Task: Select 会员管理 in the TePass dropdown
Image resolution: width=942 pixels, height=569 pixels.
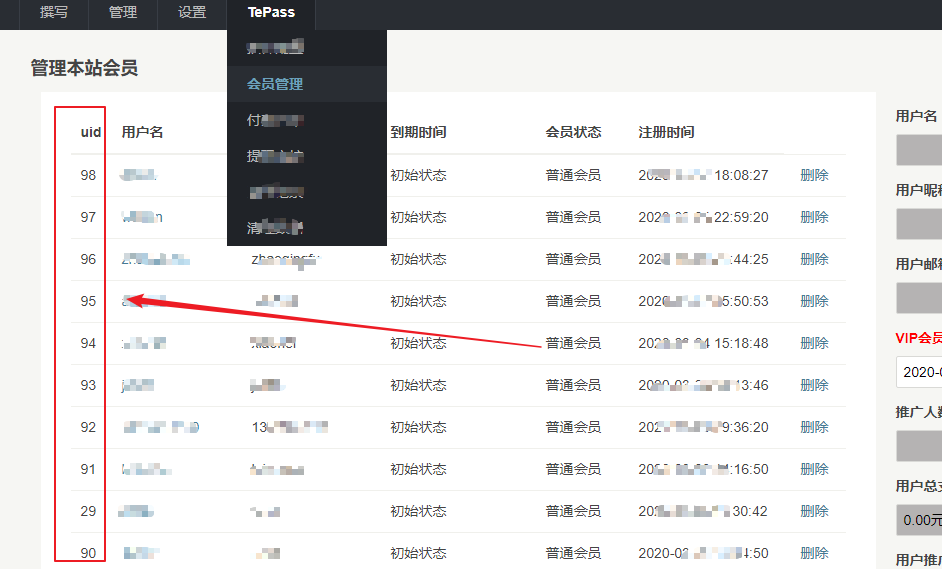Action: [275, 84]
